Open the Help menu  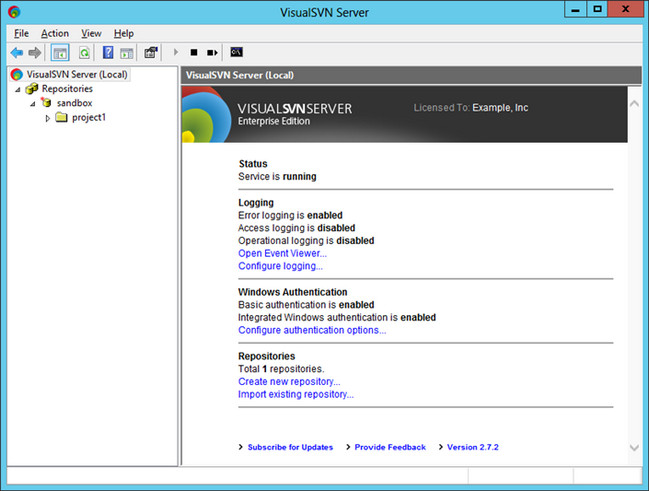pyautogui.click(x=124, y=34)
